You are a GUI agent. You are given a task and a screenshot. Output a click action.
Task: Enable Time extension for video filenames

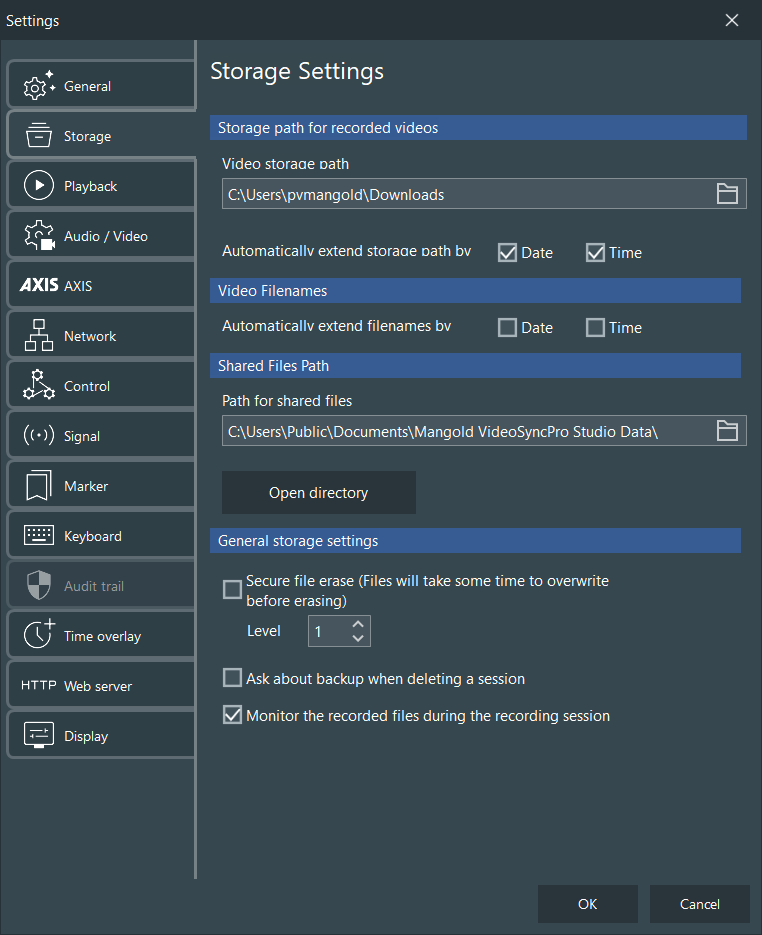click(595, 327)
